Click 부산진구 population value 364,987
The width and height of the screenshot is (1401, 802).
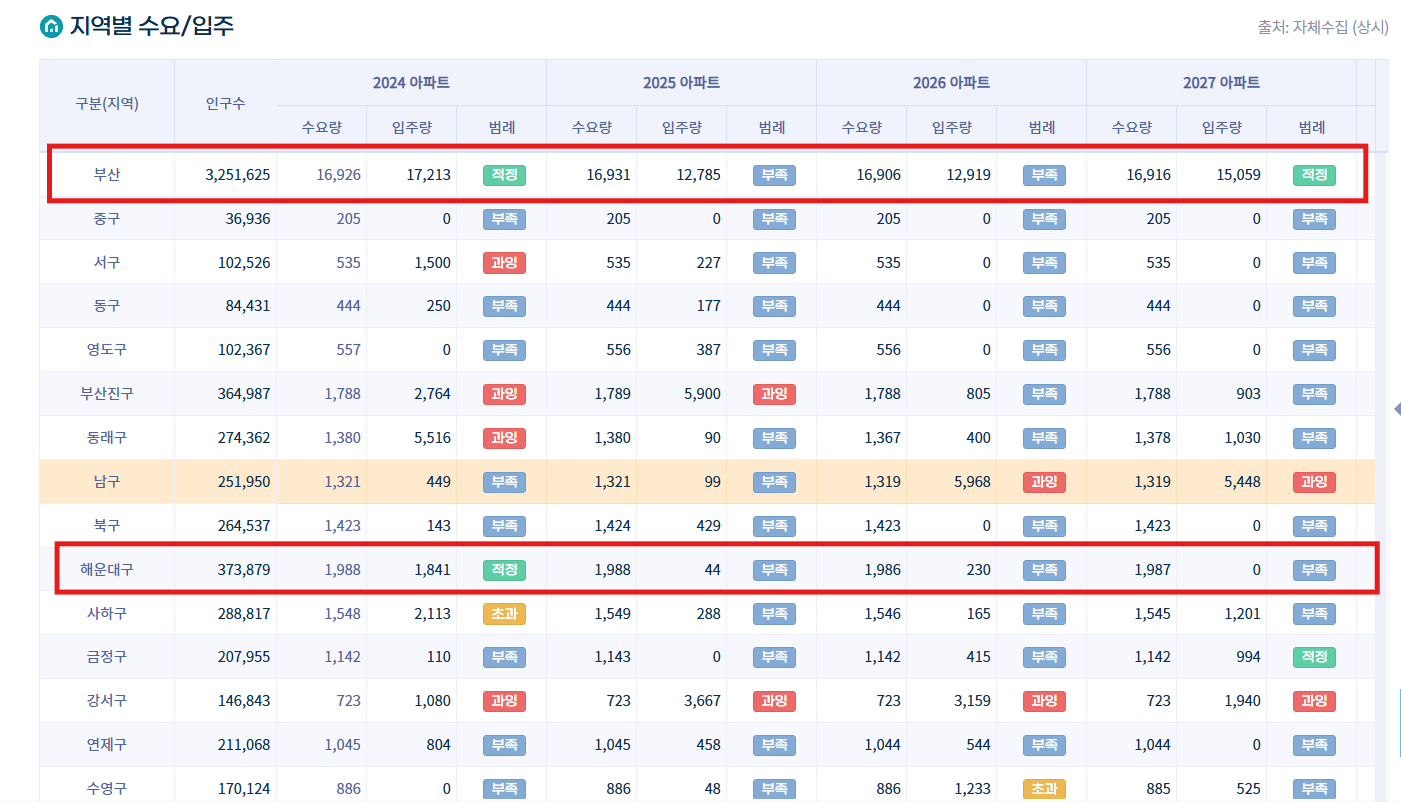click(244, 394)
